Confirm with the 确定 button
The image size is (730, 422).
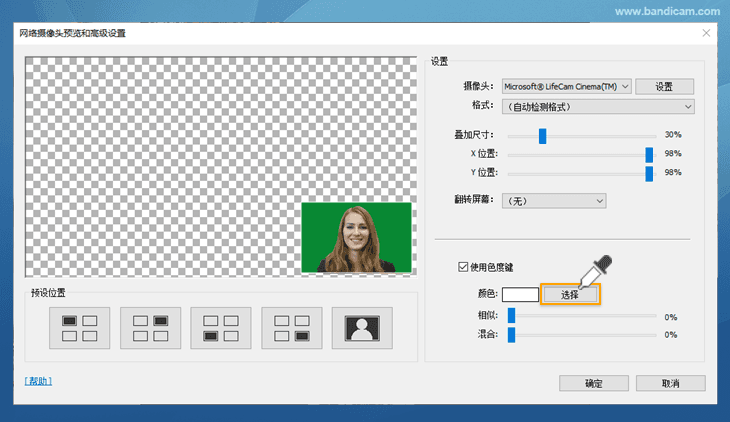tap(594, 383)
